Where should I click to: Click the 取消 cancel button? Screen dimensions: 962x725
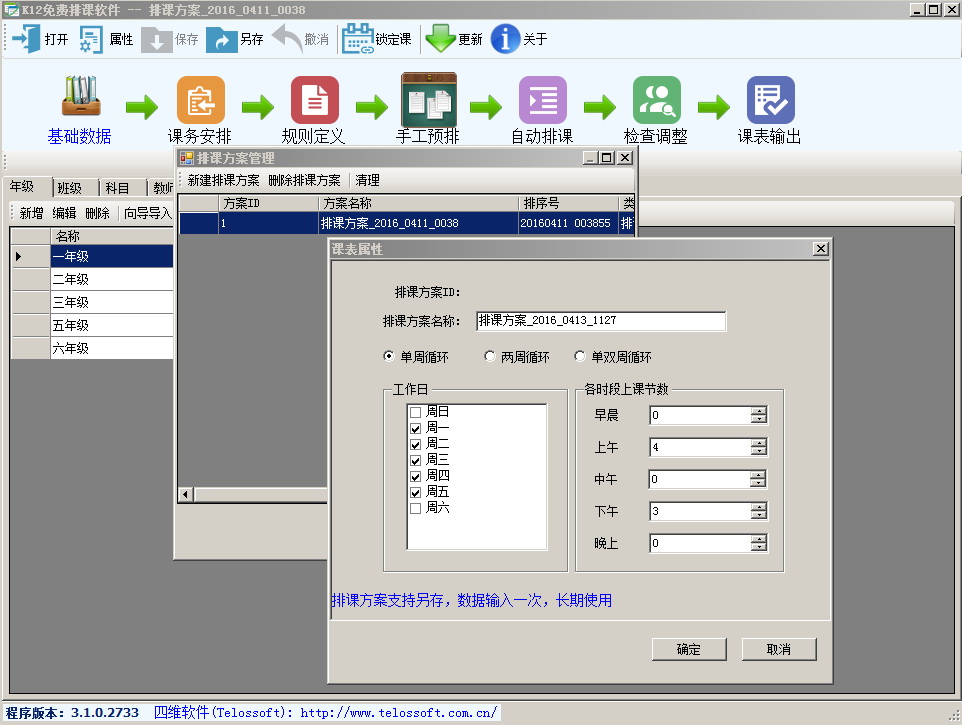click(x=779, y=649)
